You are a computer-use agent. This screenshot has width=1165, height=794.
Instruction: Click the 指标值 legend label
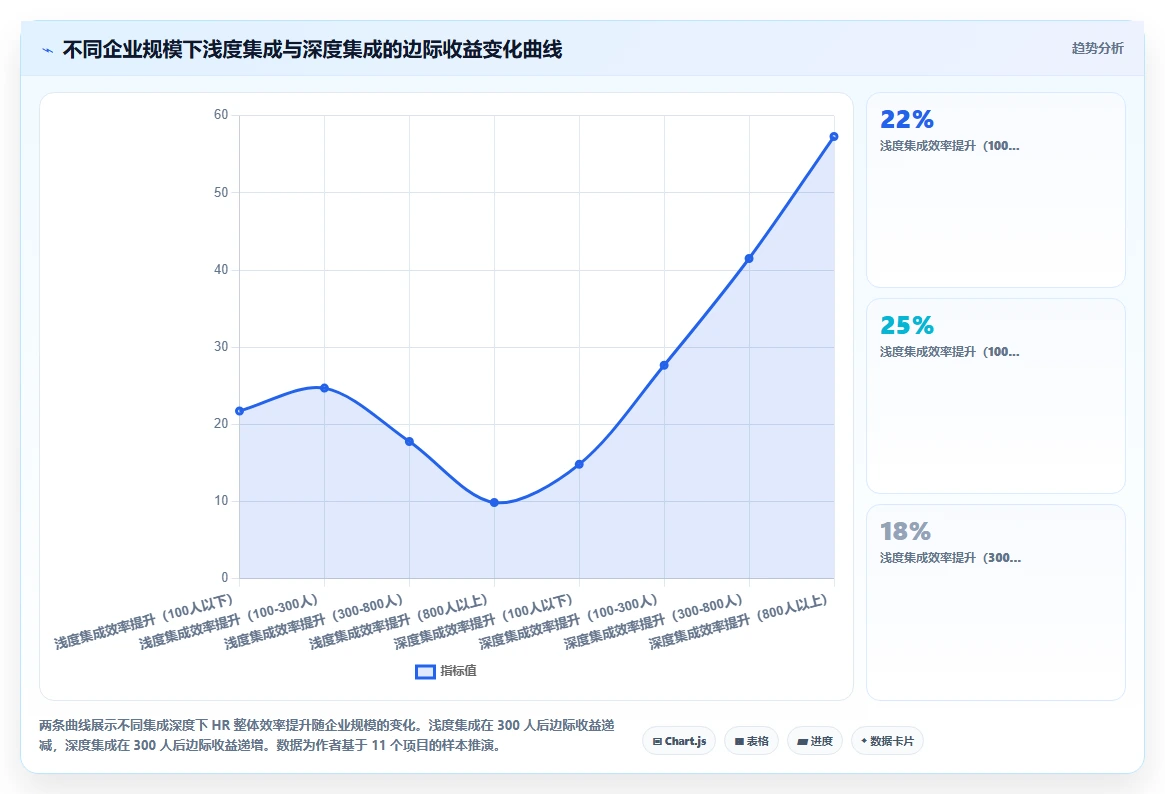click(x=458, y=671)
